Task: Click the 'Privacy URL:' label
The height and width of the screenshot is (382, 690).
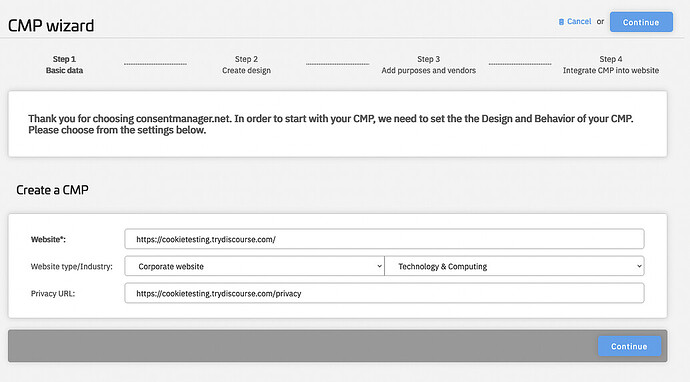Action: tap(53, 294)
